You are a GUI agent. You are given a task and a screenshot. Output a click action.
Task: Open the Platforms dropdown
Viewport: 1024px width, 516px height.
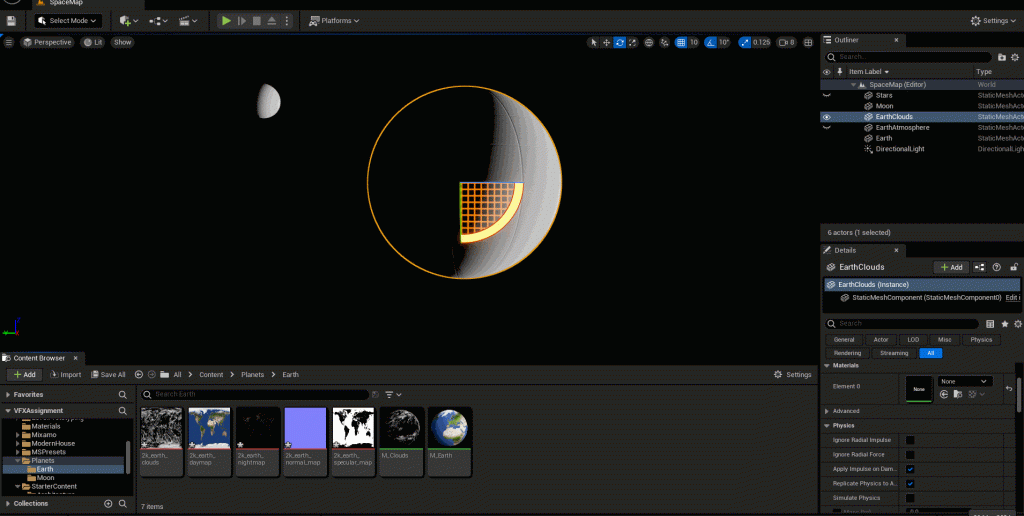(334, 20)
